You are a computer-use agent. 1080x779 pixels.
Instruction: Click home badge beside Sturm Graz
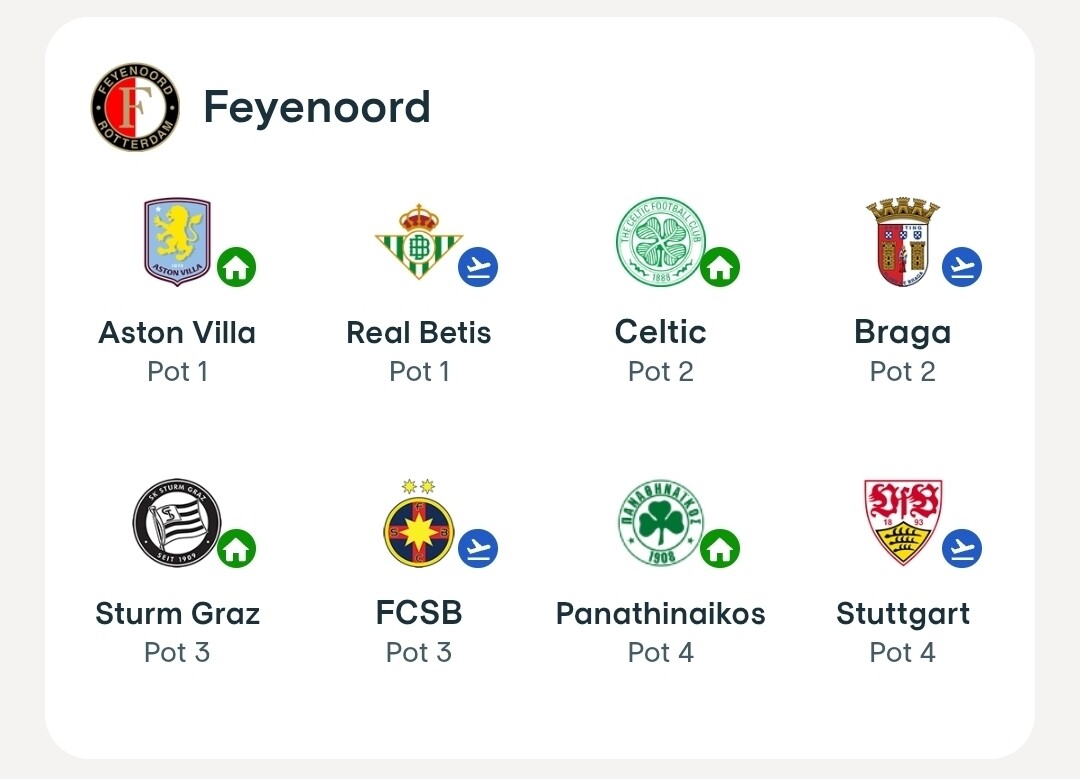point(236,548)
